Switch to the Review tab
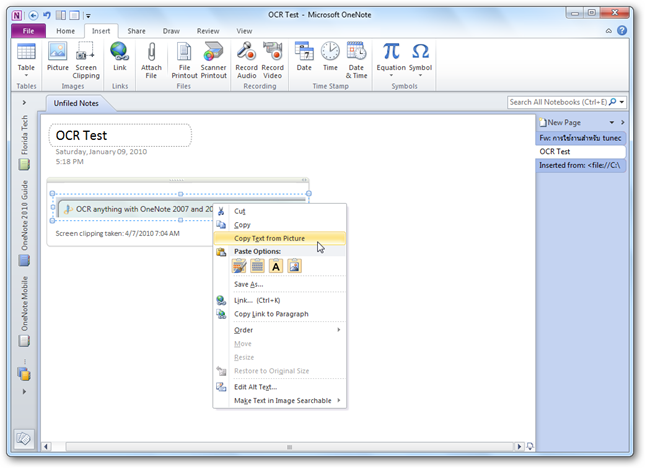645x468 pixels. tap(208, 31)
